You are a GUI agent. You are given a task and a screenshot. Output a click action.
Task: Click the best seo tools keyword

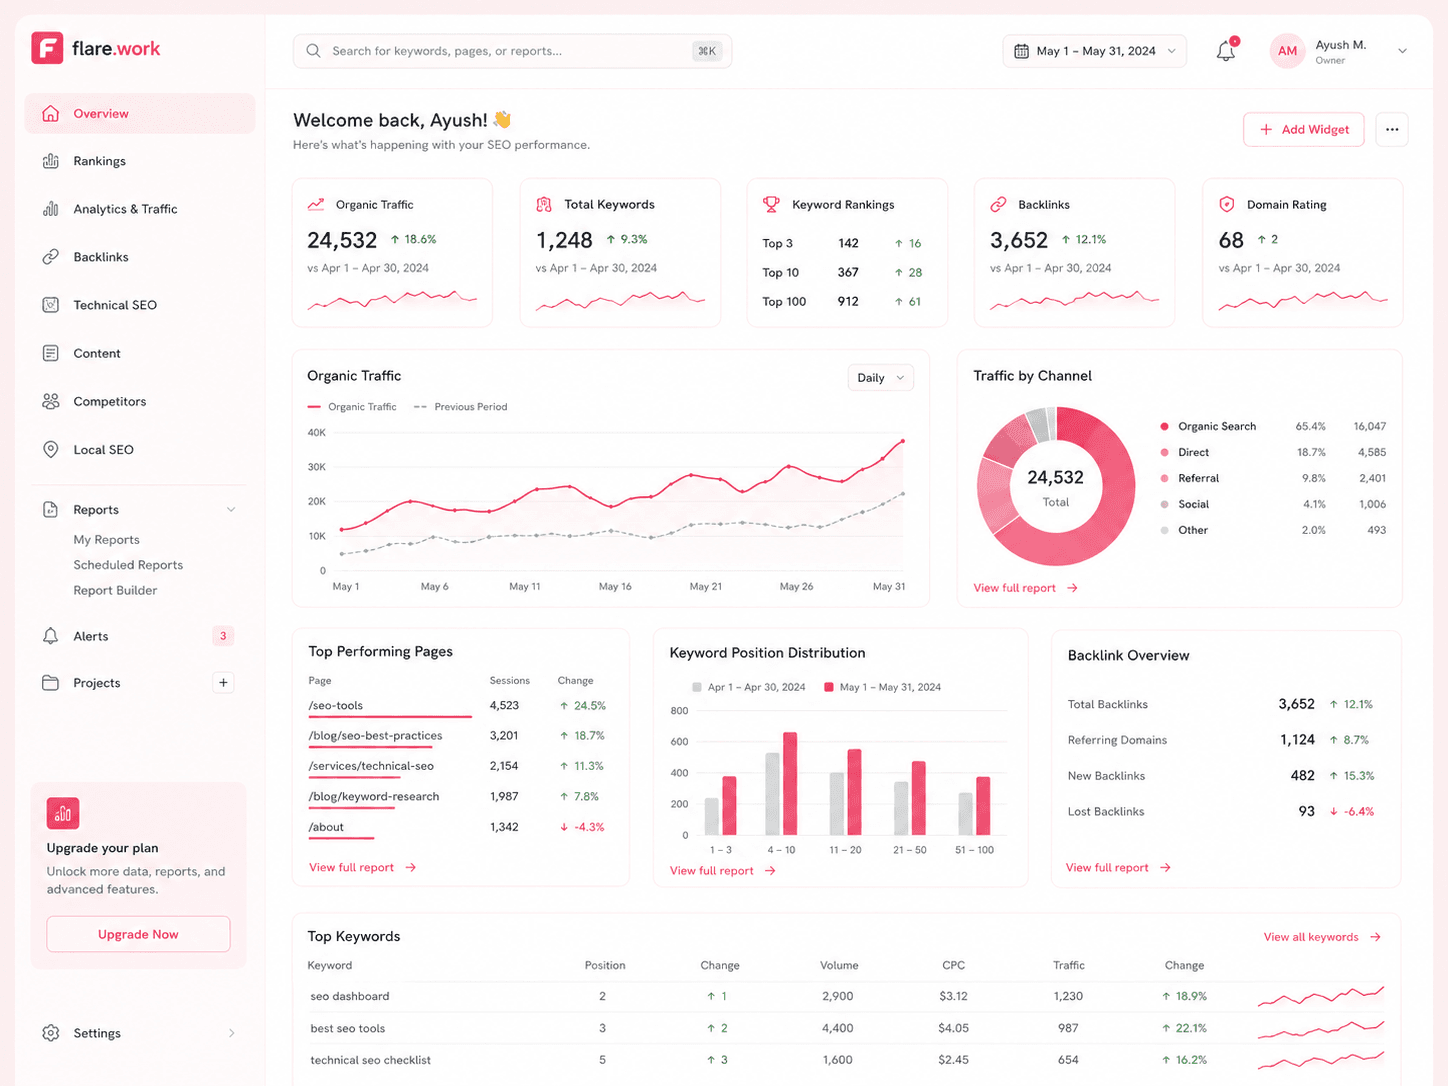(x=347, y=1029)
